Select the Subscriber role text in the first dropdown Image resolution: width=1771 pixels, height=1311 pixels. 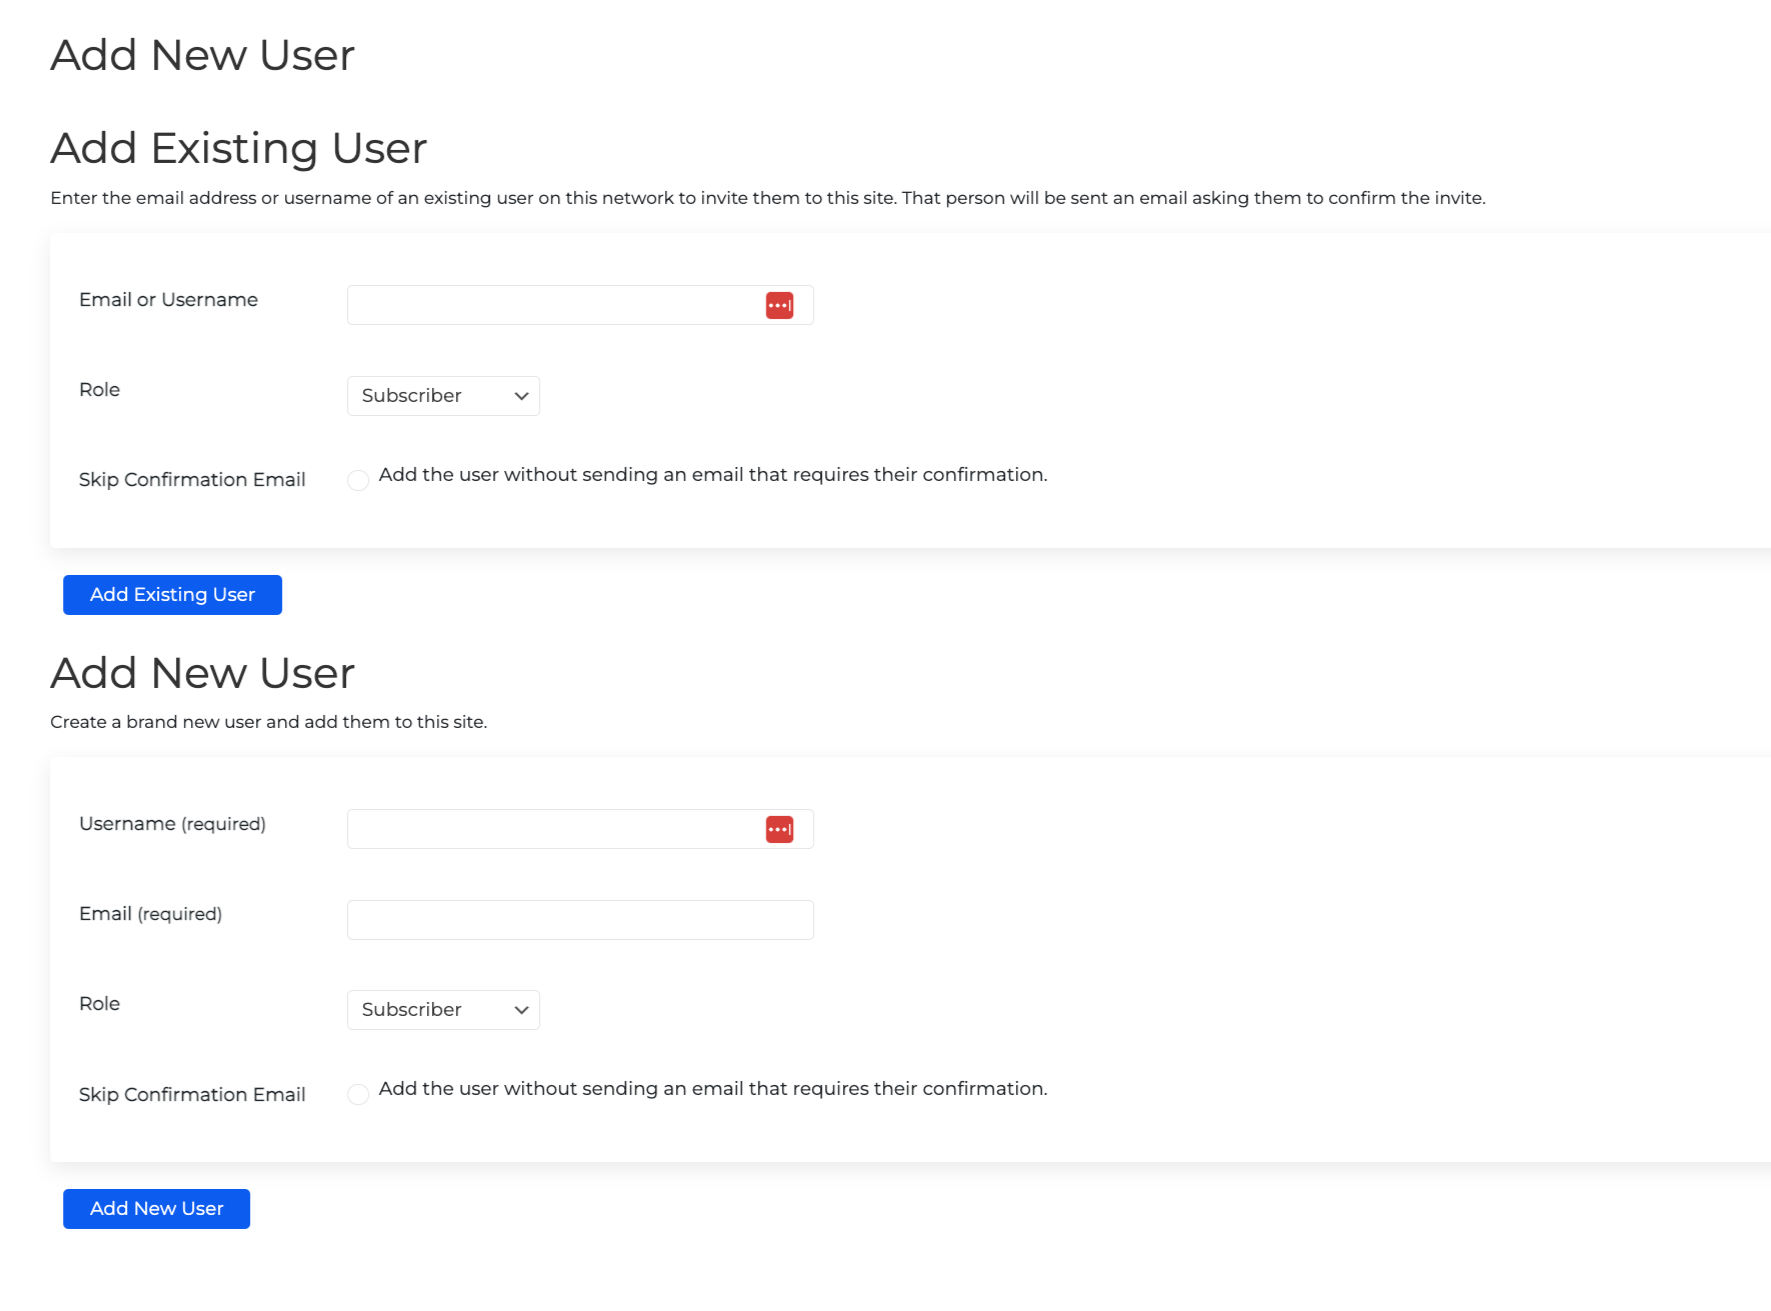[411, 395]
